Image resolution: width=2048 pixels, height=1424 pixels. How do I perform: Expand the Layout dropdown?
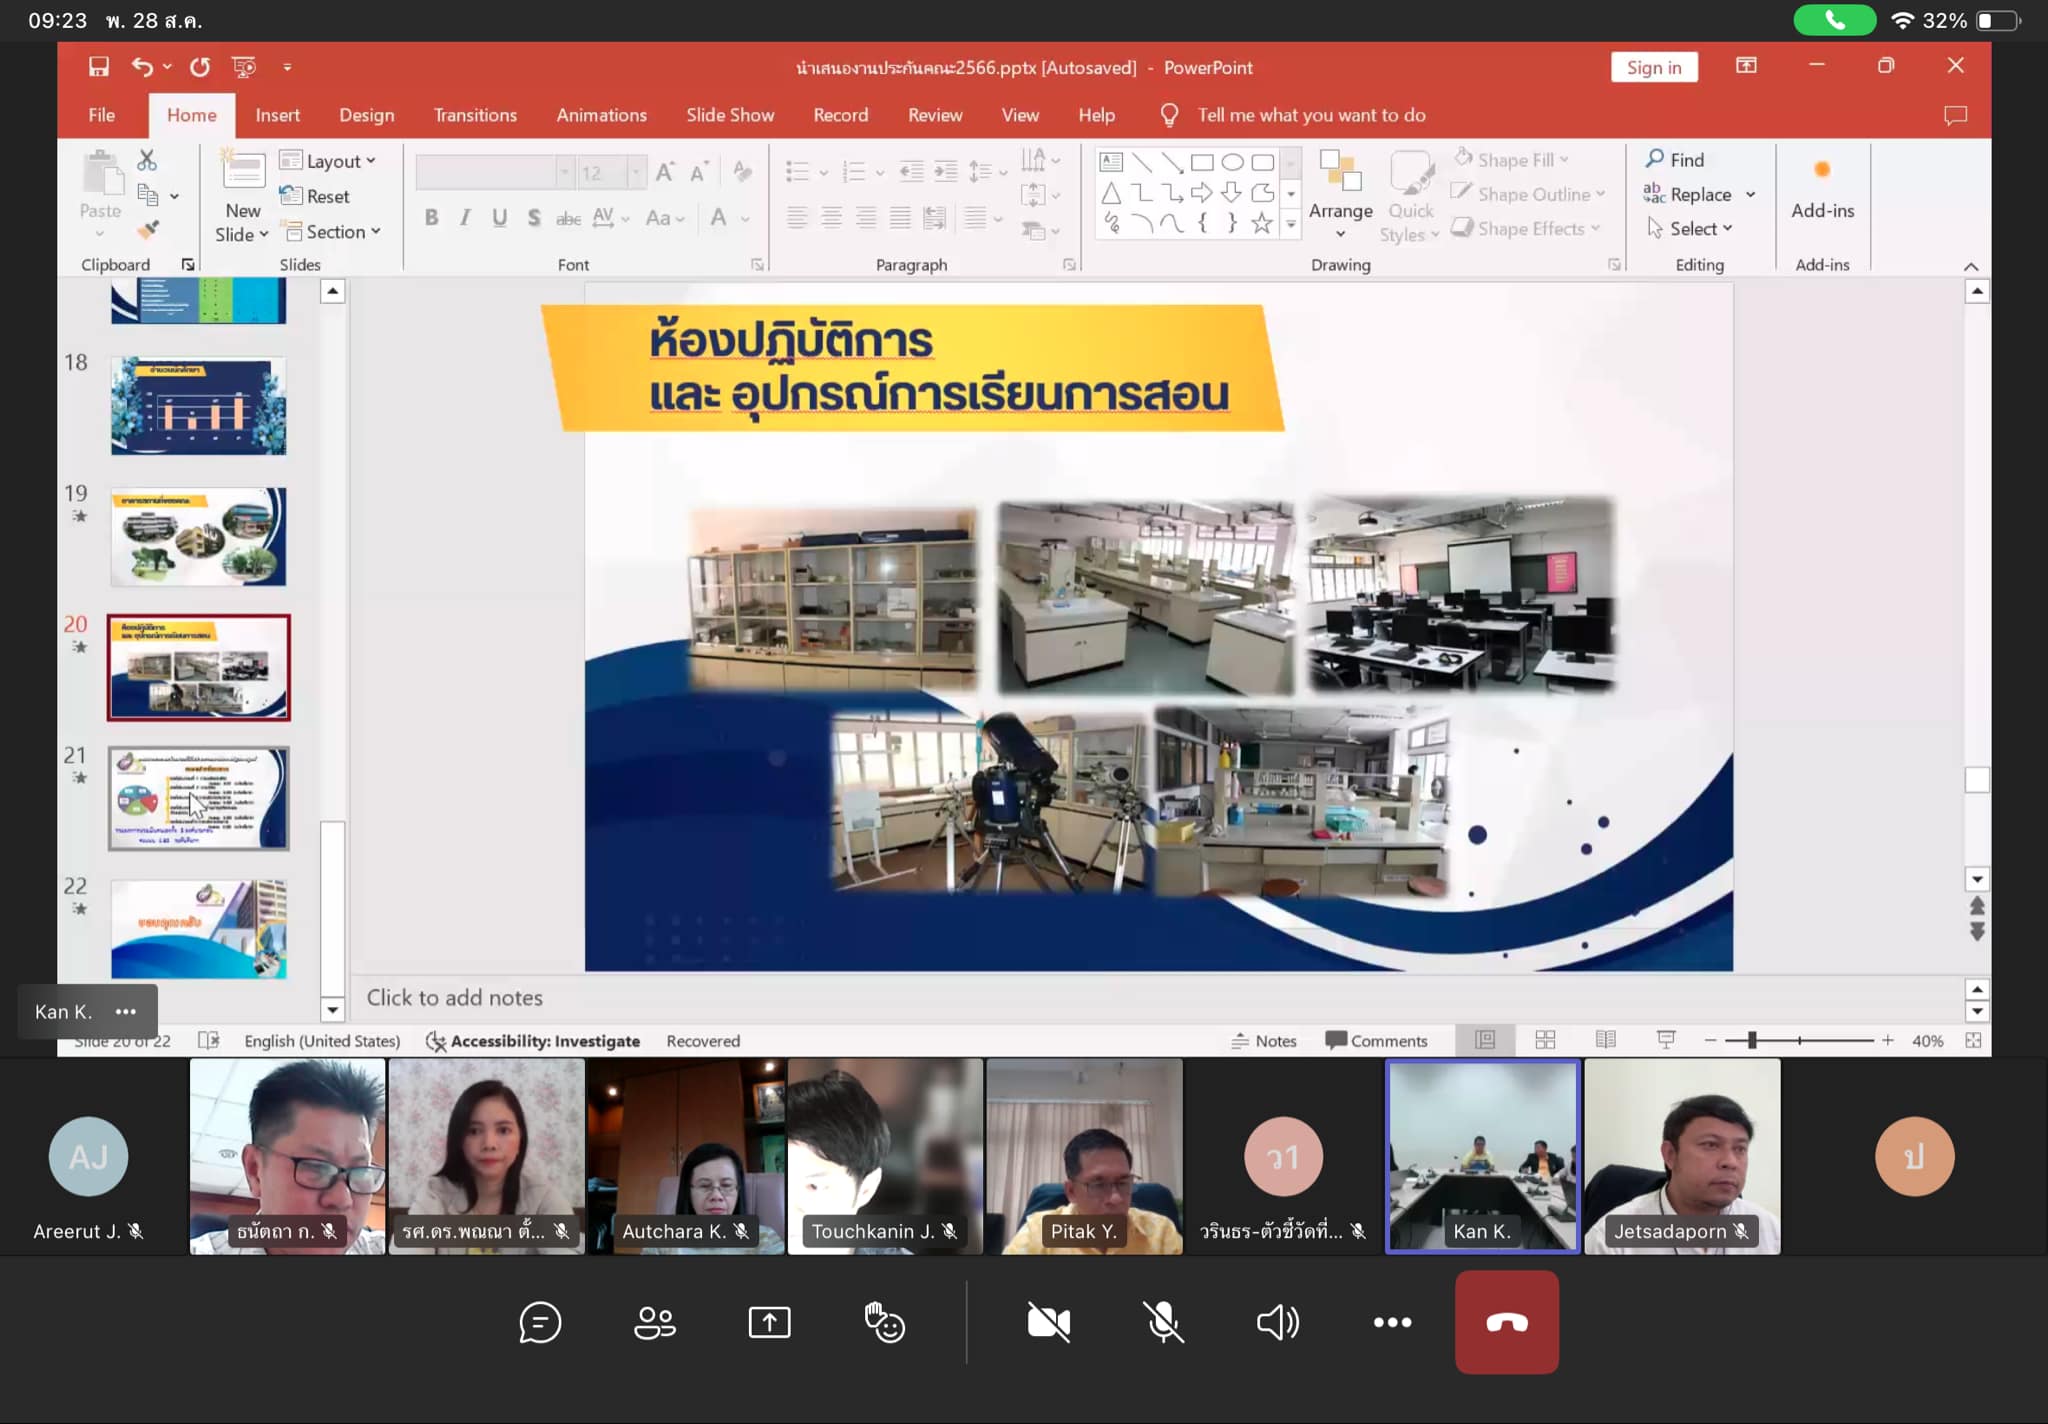pos(339,161)
